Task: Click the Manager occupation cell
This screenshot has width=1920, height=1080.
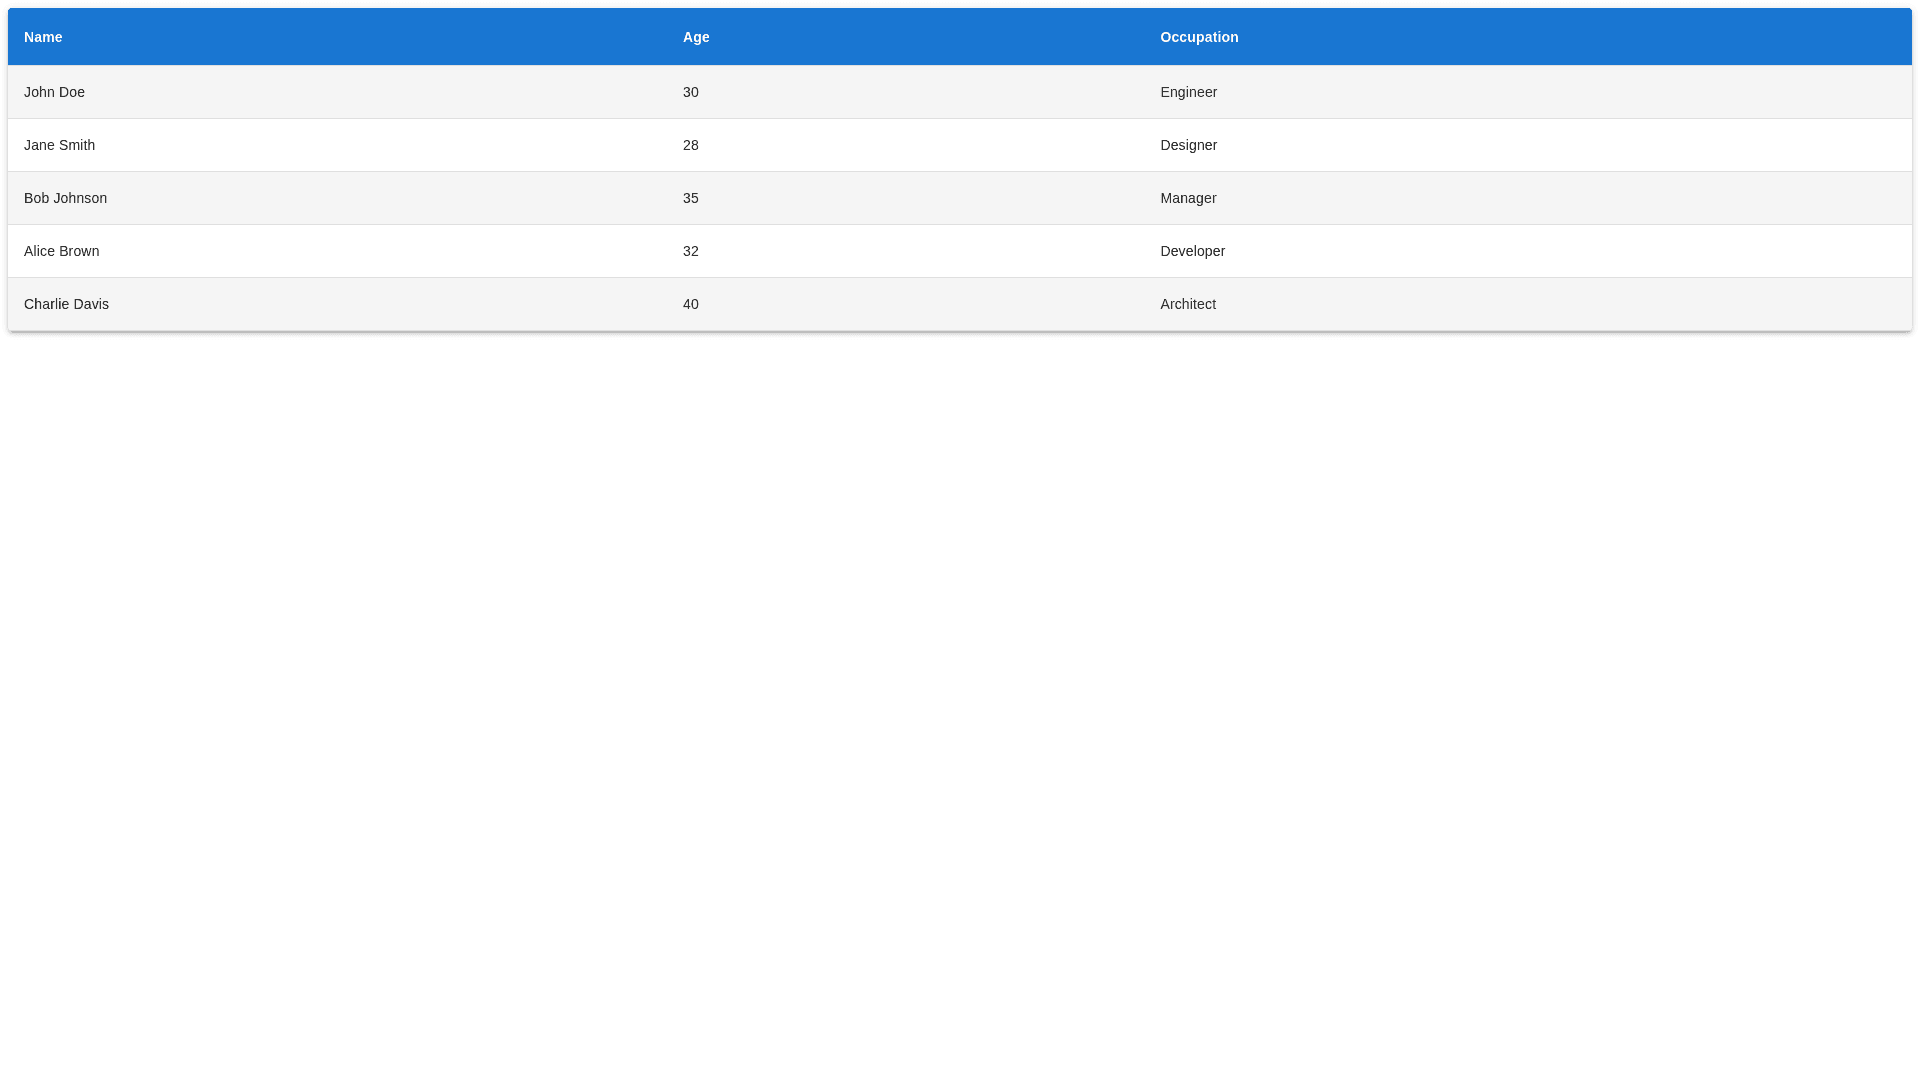Action: (x=1188, y=198)
